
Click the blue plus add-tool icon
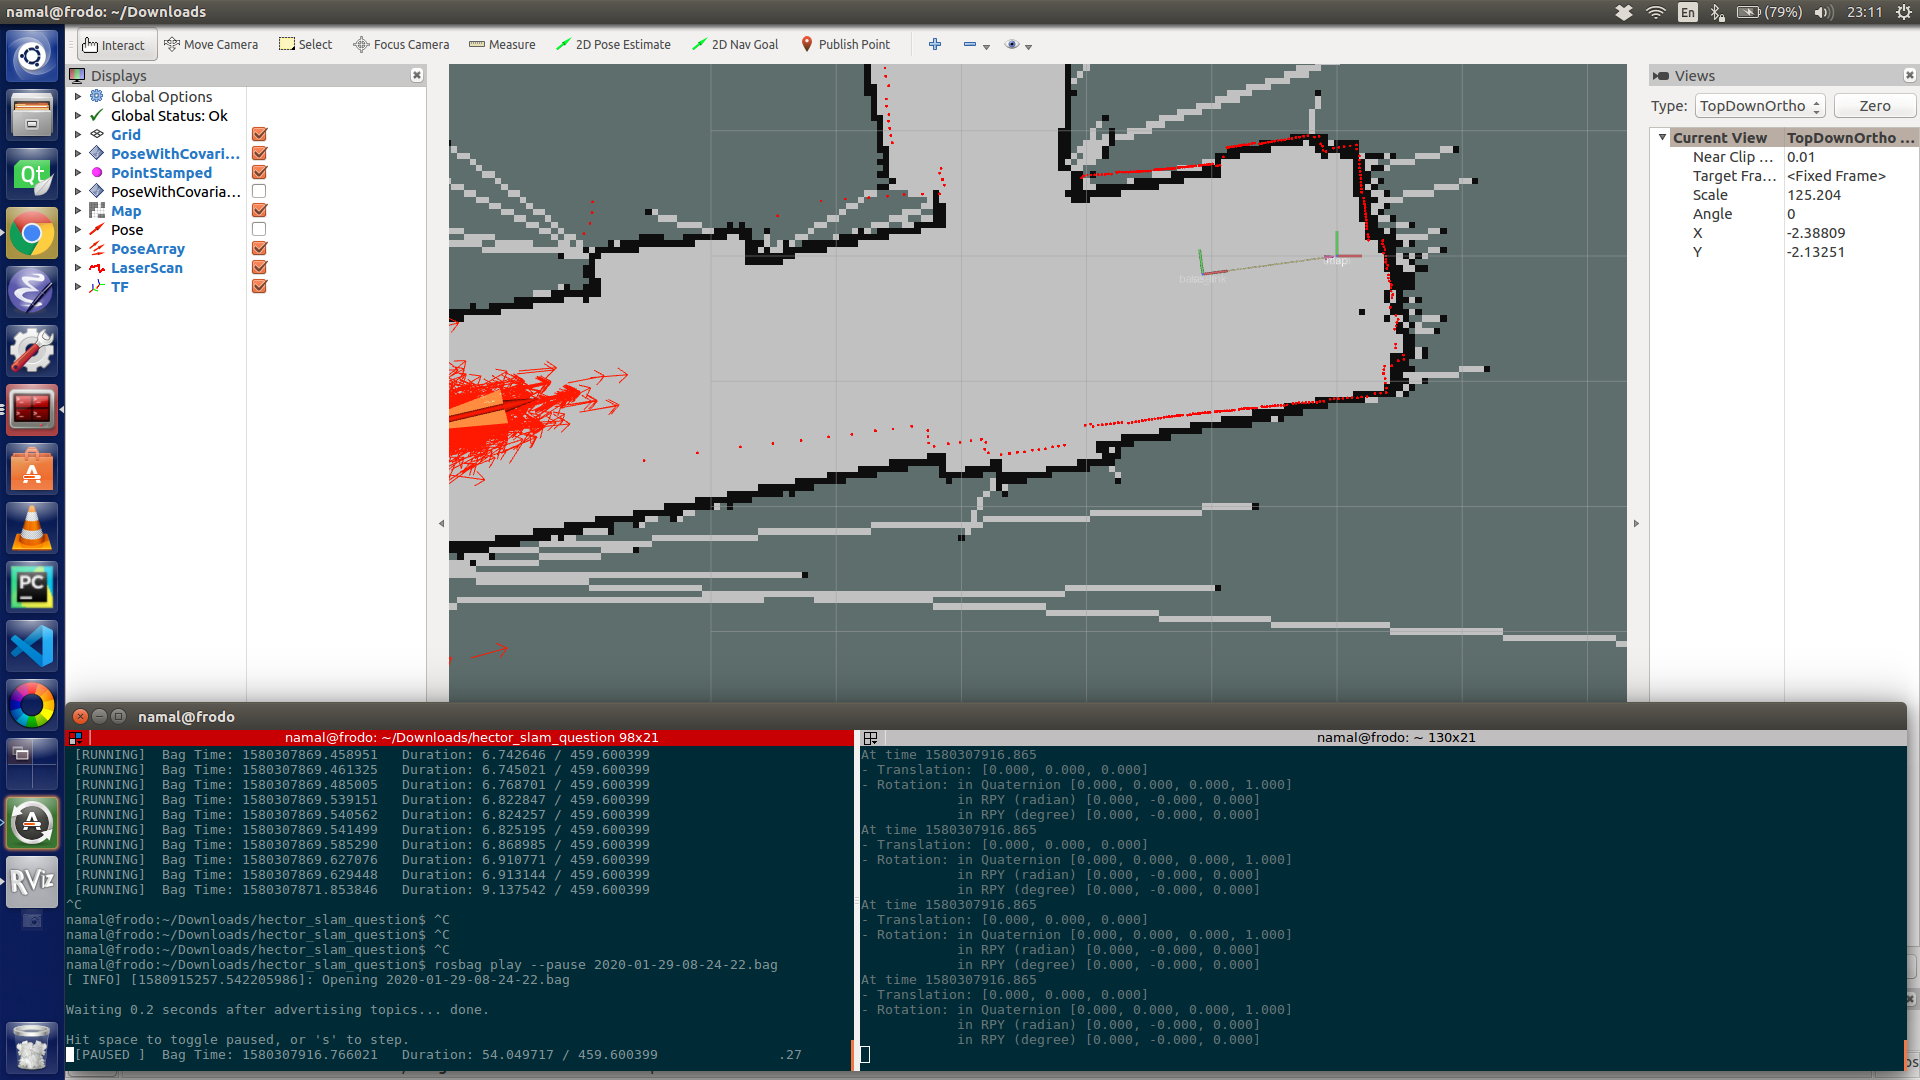click(x=935, y=45)
